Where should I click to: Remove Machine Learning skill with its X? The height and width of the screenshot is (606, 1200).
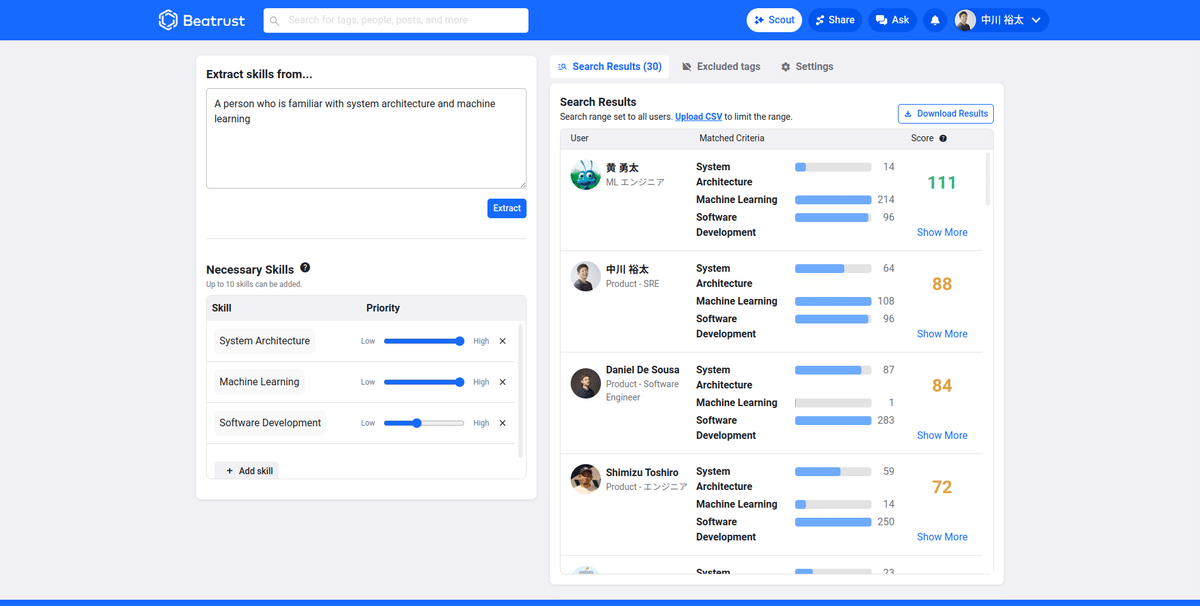point(502,381)
